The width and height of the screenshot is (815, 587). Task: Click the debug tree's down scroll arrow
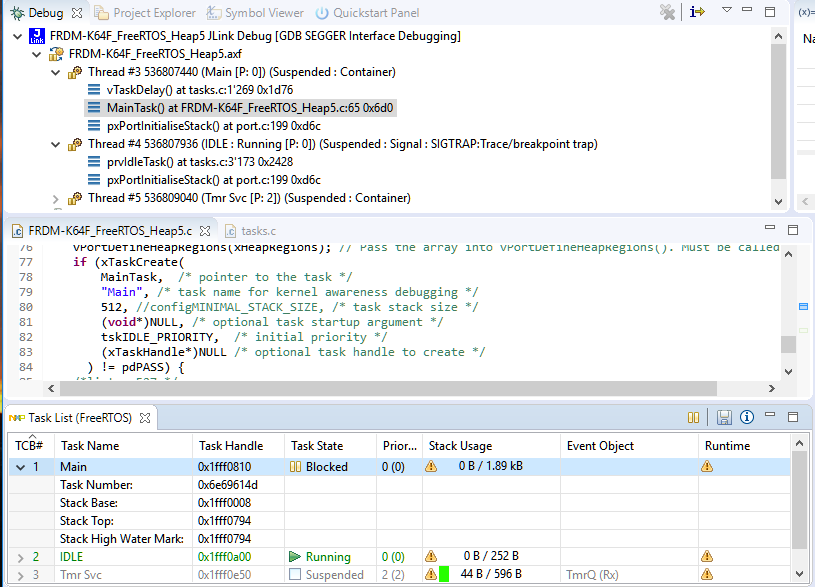(778, 202)
